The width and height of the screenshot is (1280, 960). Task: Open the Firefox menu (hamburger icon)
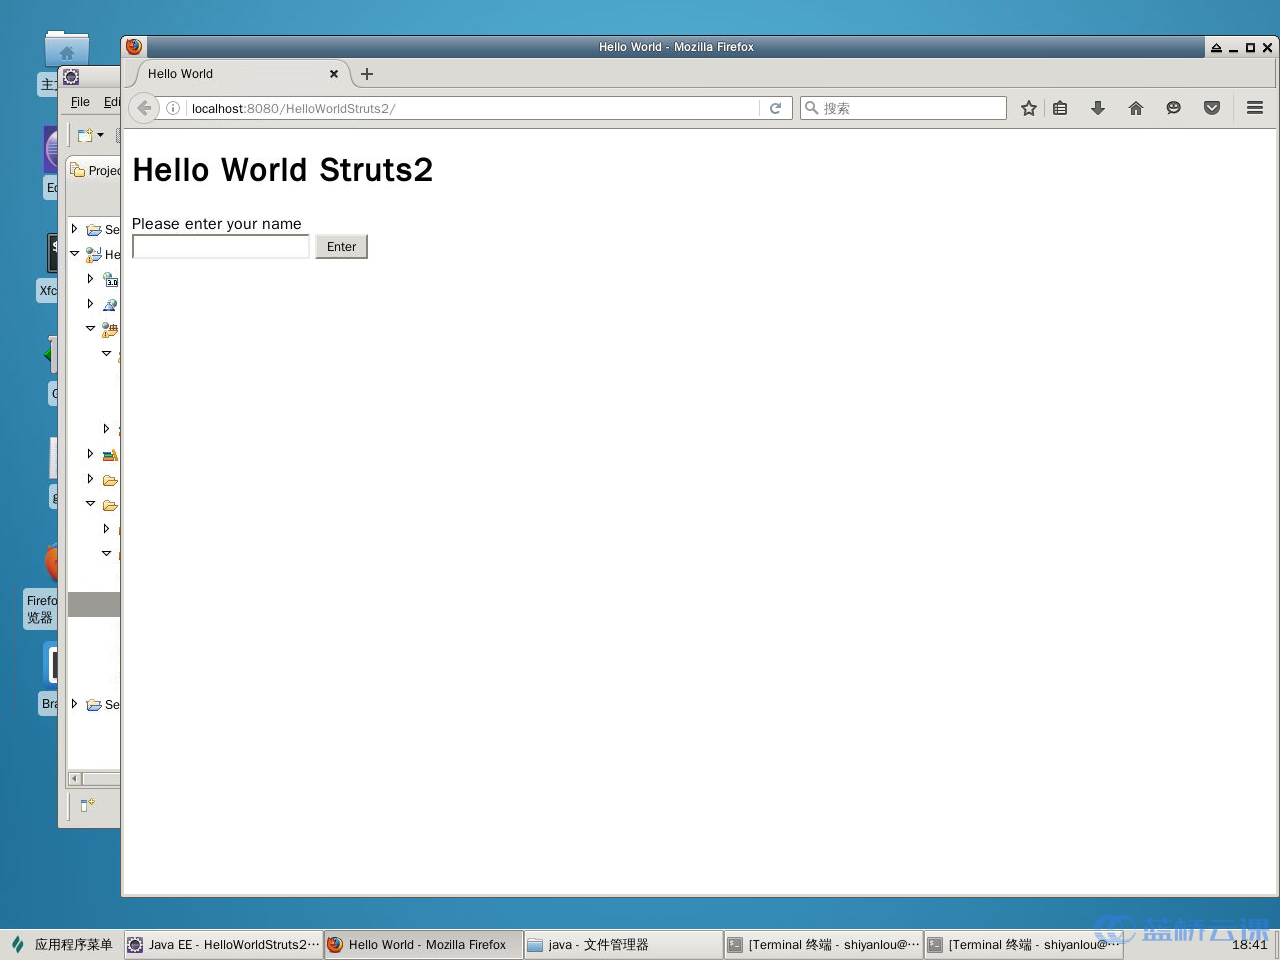(x=1253, y=108)
